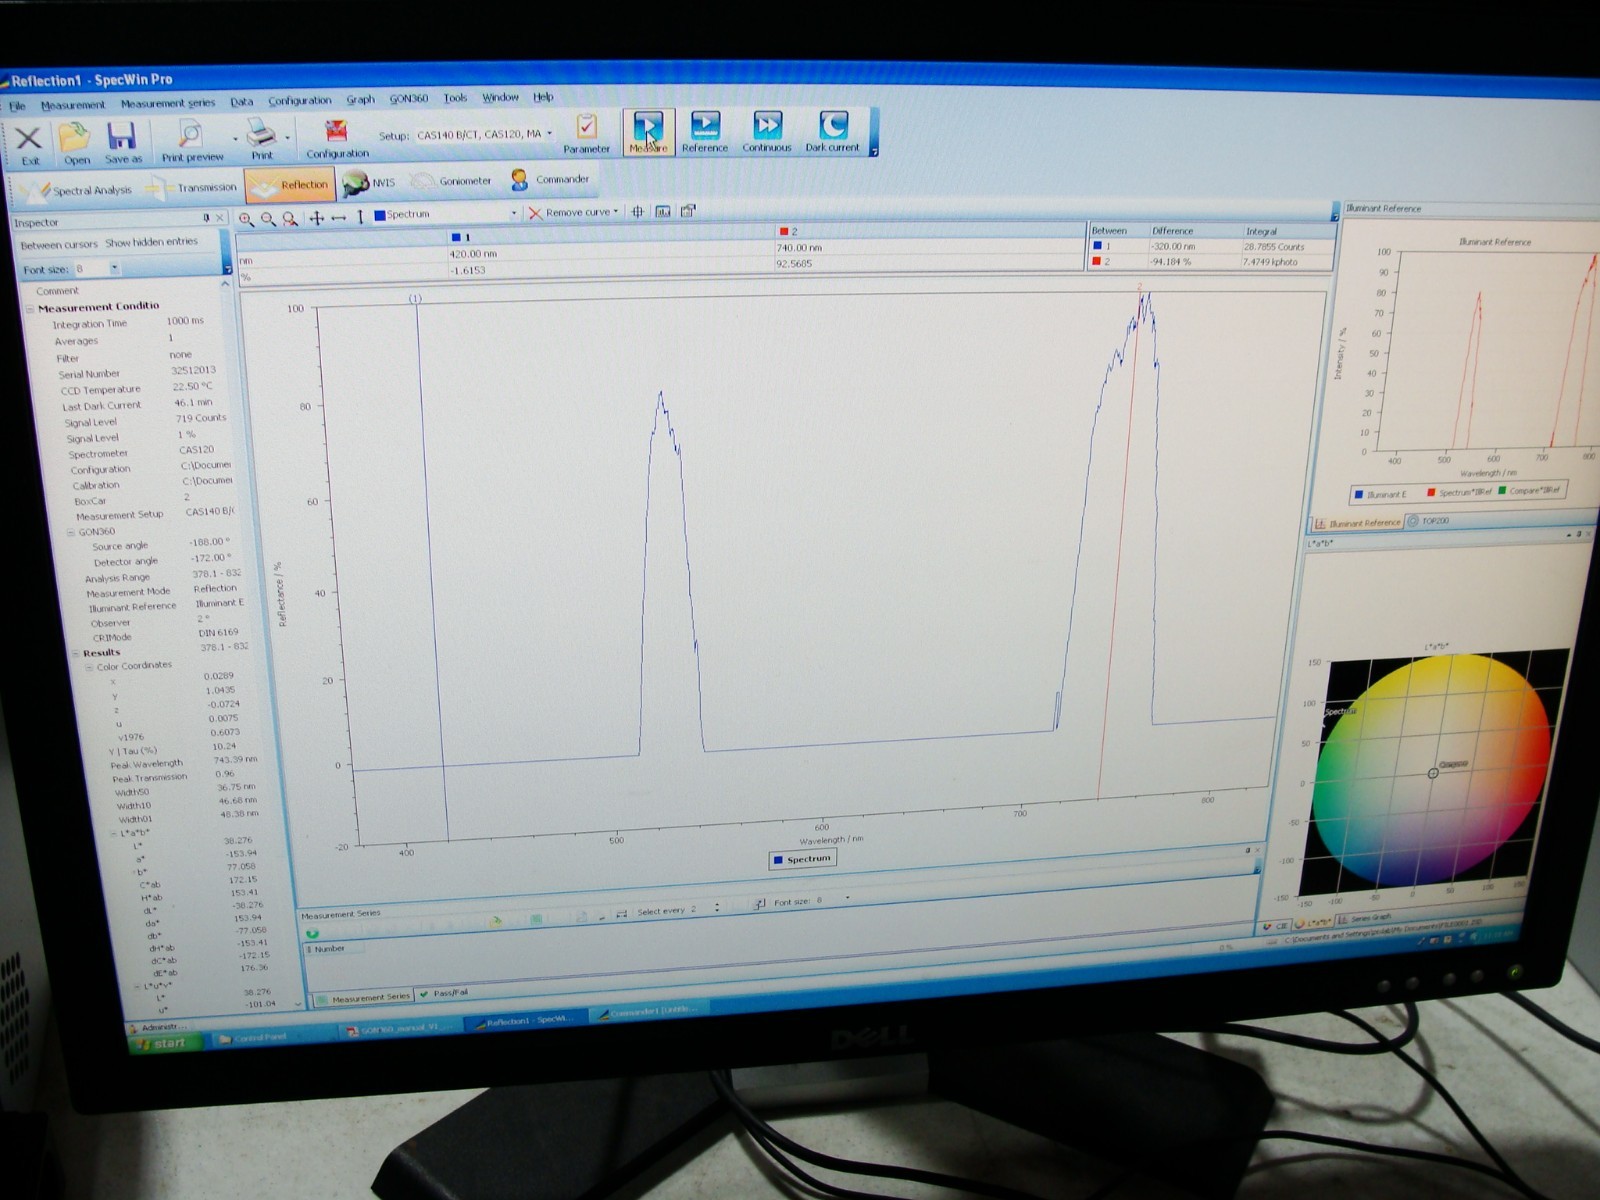
Task: Open the Font size dropdown in the Inspector
Action: pos(113,268)
